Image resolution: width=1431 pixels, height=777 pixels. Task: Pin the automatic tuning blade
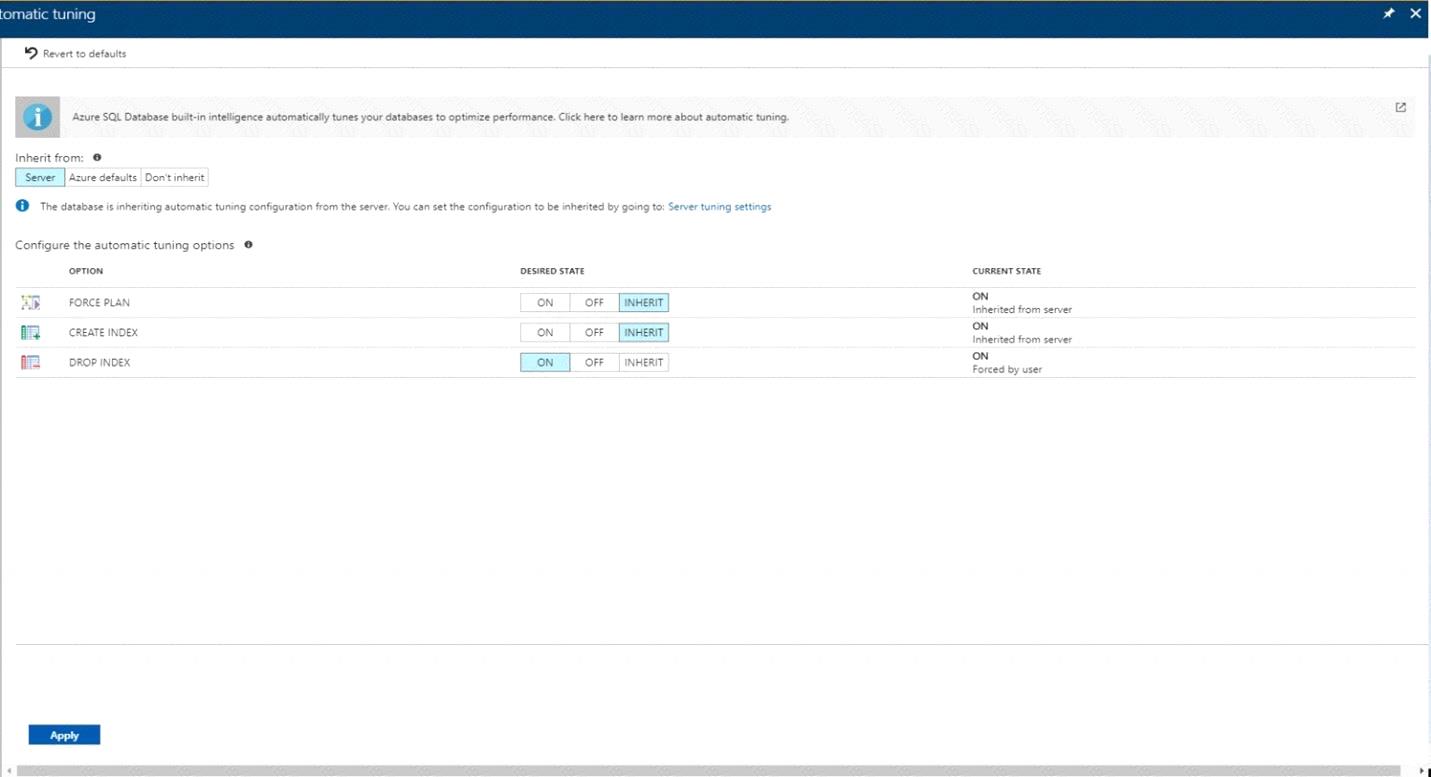[x=1388, y=14]
